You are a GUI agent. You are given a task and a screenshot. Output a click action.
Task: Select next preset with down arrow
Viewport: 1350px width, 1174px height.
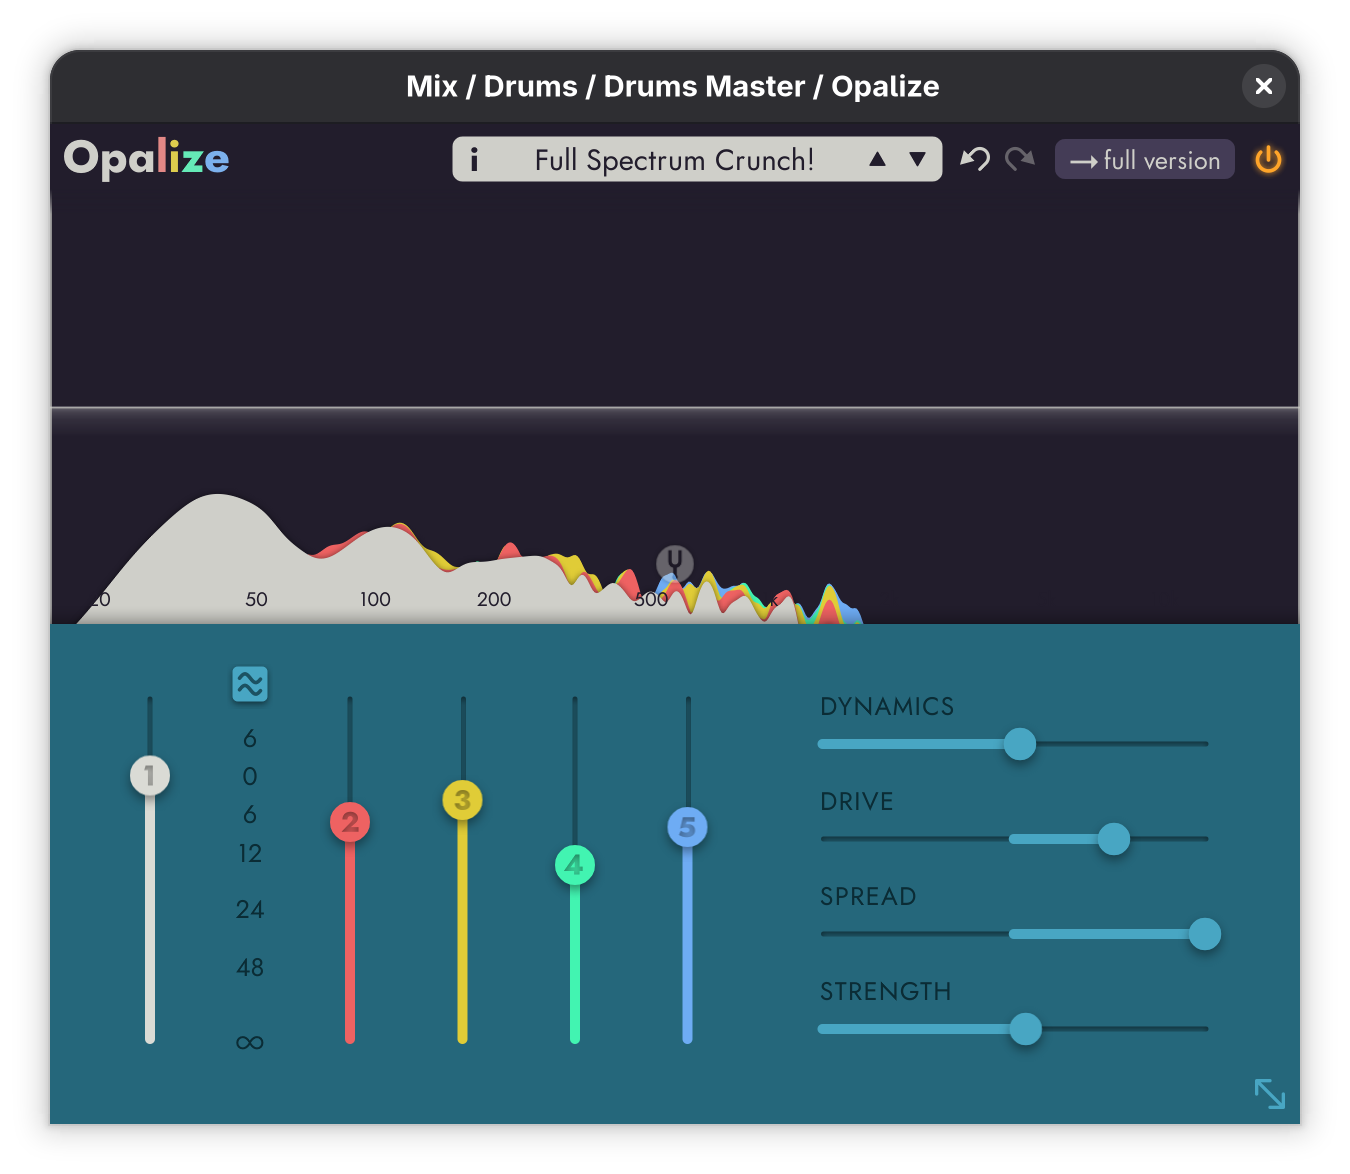click(917, 160)
